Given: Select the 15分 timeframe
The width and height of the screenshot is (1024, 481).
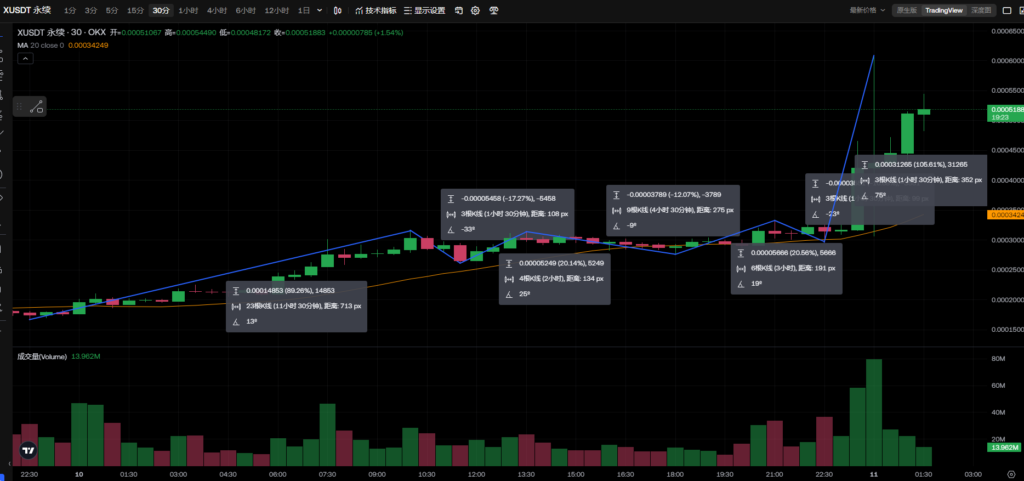Looking at the screenshot, I should point(135,10).
